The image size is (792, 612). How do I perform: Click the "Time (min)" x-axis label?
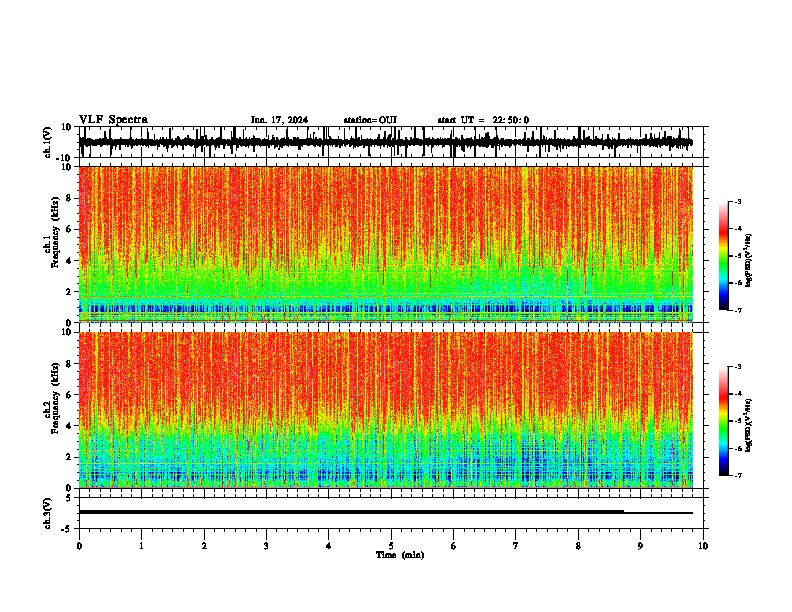400,555
